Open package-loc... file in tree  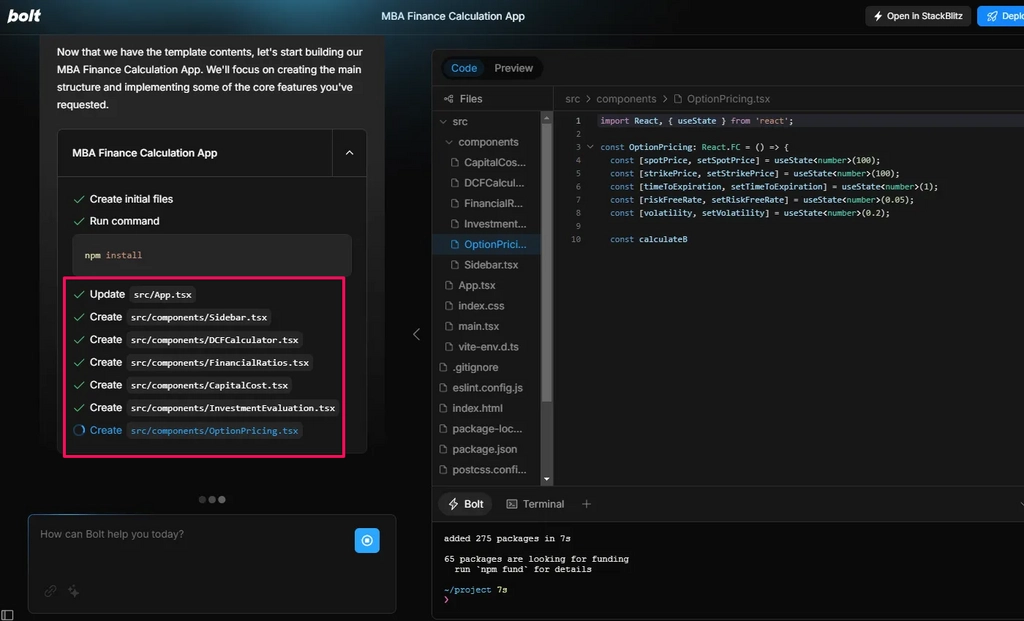click(x=487, y=428)
